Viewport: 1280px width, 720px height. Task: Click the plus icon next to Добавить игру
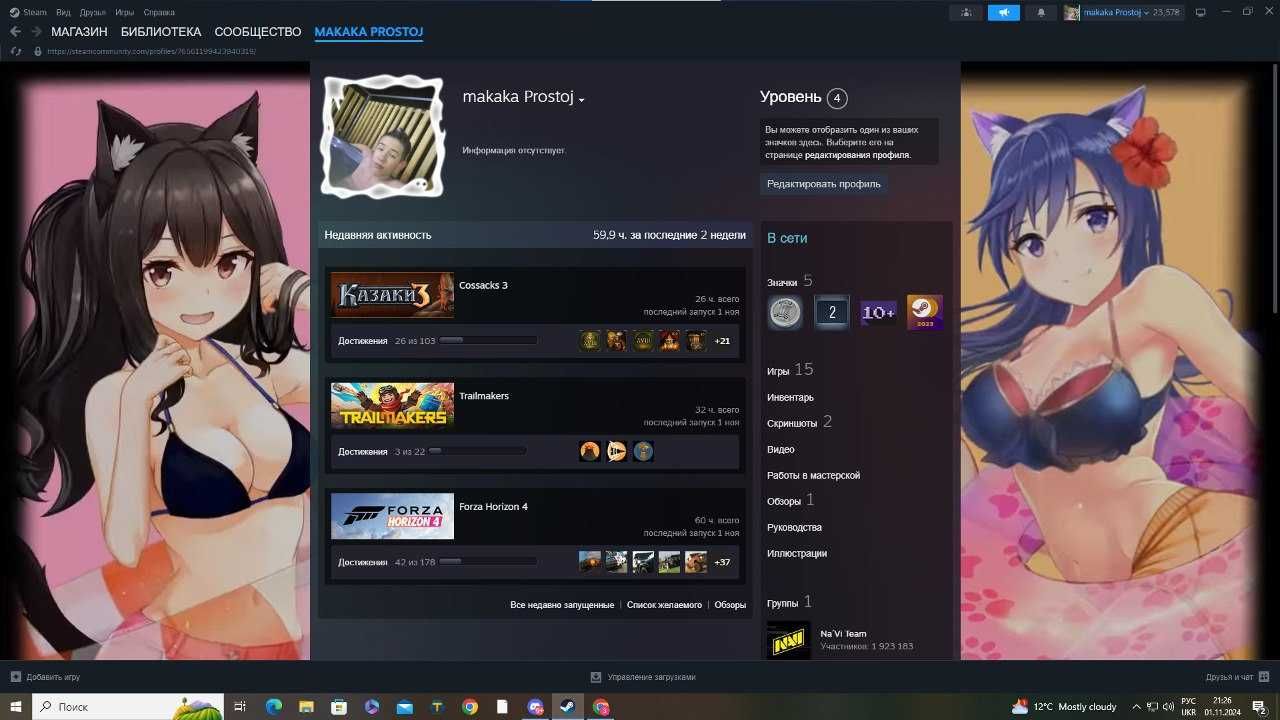tap(15, 677)
